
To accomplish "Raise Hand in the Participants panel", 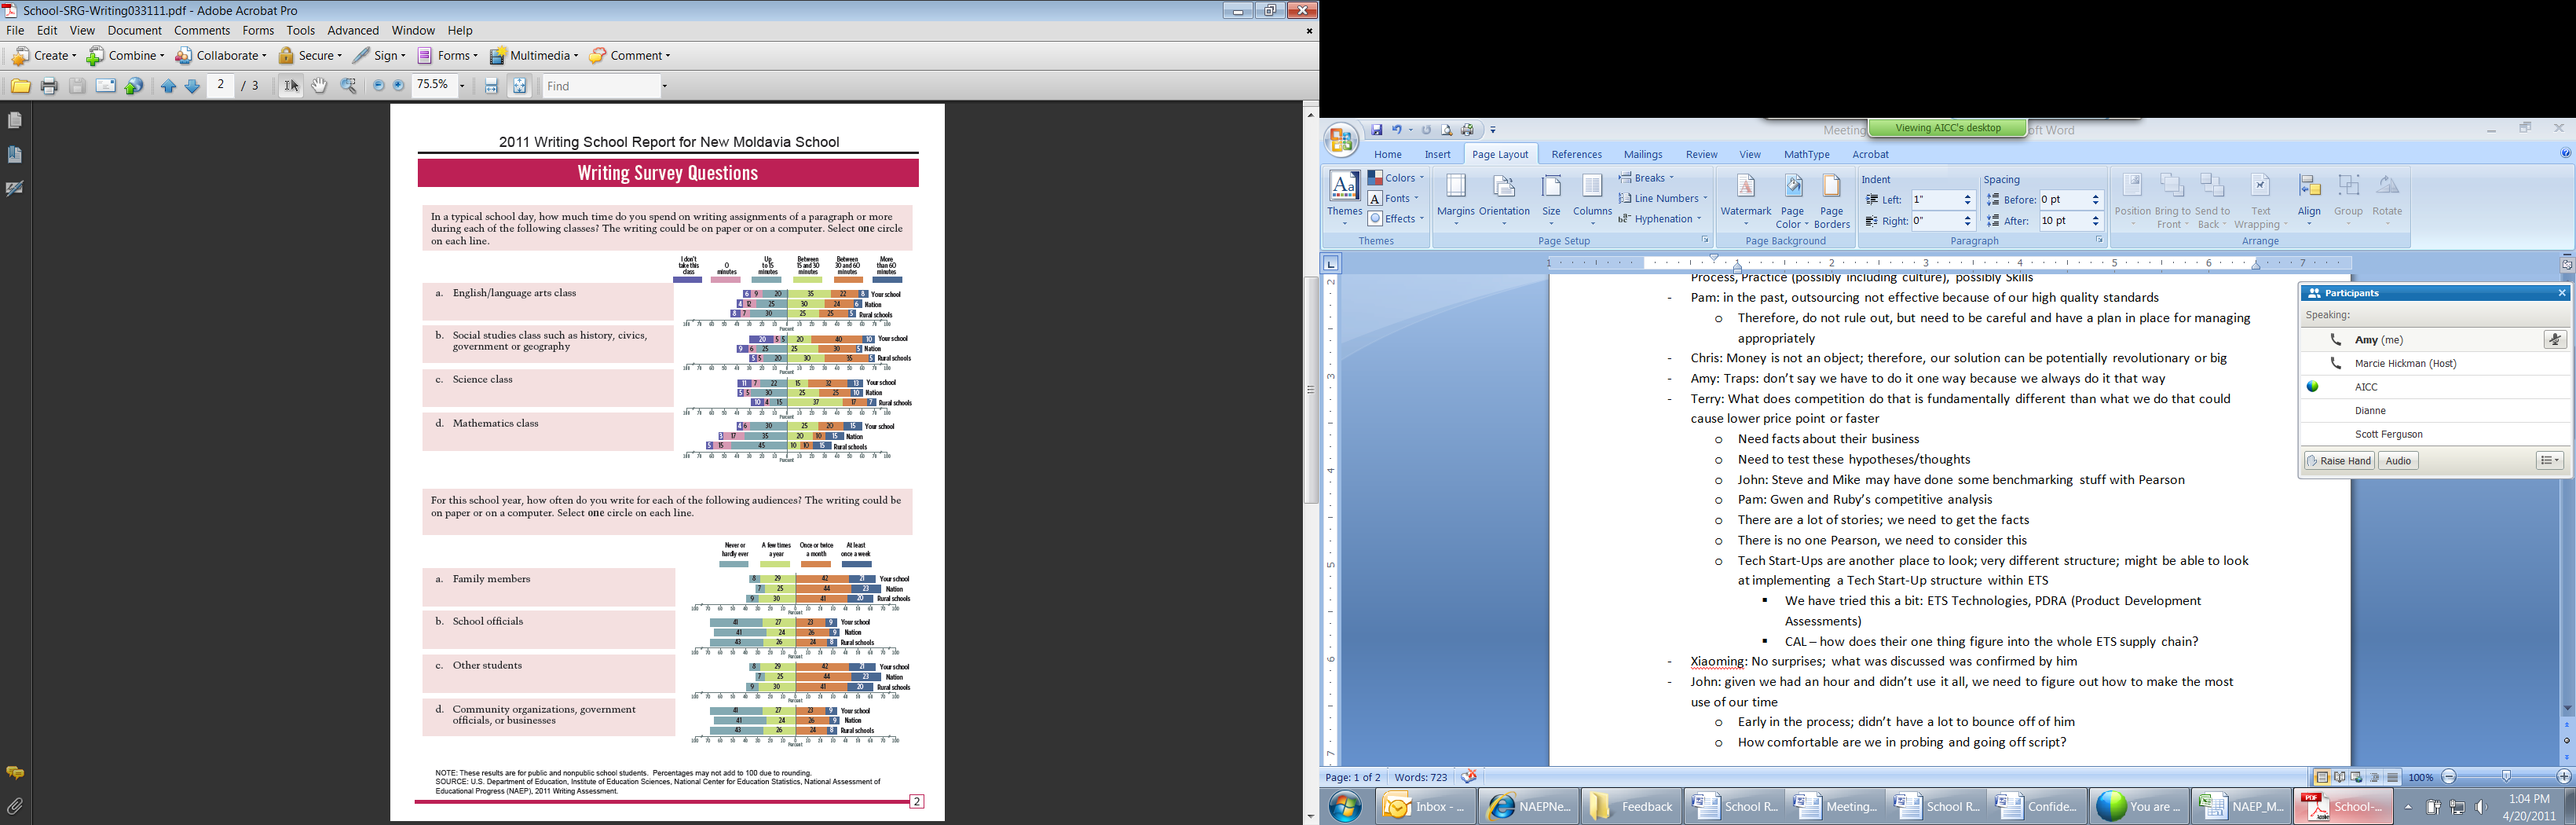I will 2339,461.
